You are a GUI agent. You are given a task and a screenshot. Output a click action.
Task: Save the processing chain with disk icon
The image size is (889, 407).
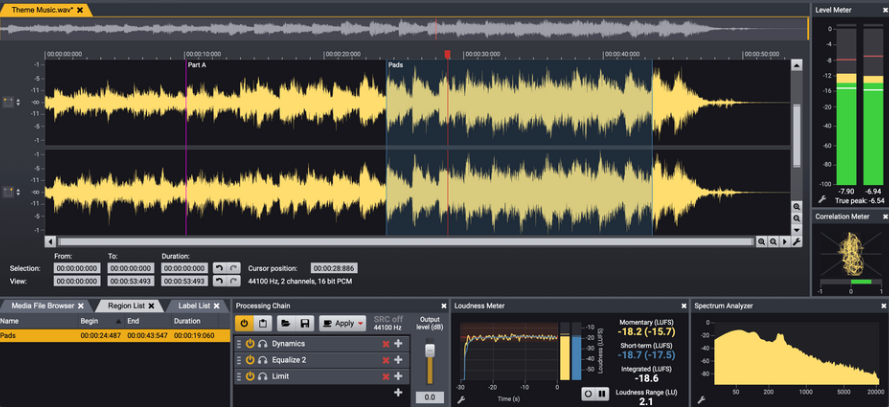pyautogui.click(x=304, y=324)
